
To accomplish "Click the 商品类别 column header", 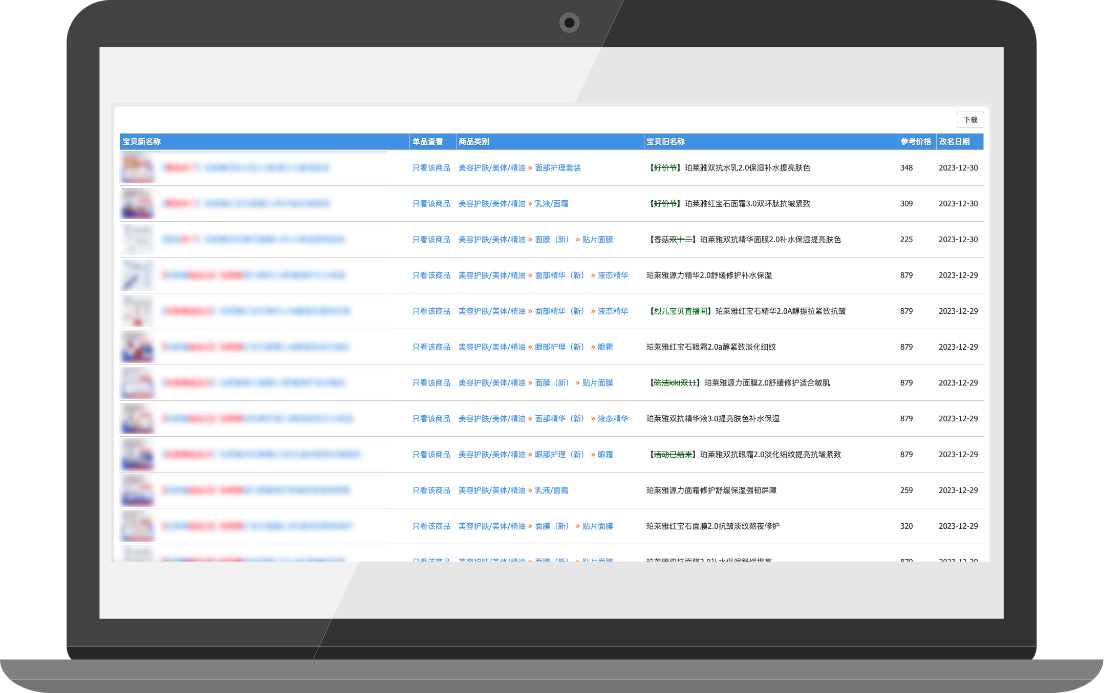I will click(x=473, y=142).
